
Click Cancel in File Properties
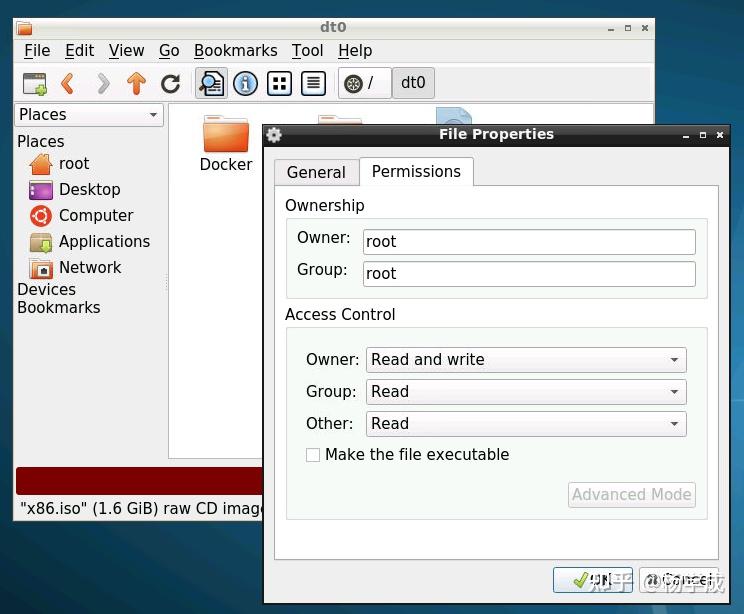679,580
